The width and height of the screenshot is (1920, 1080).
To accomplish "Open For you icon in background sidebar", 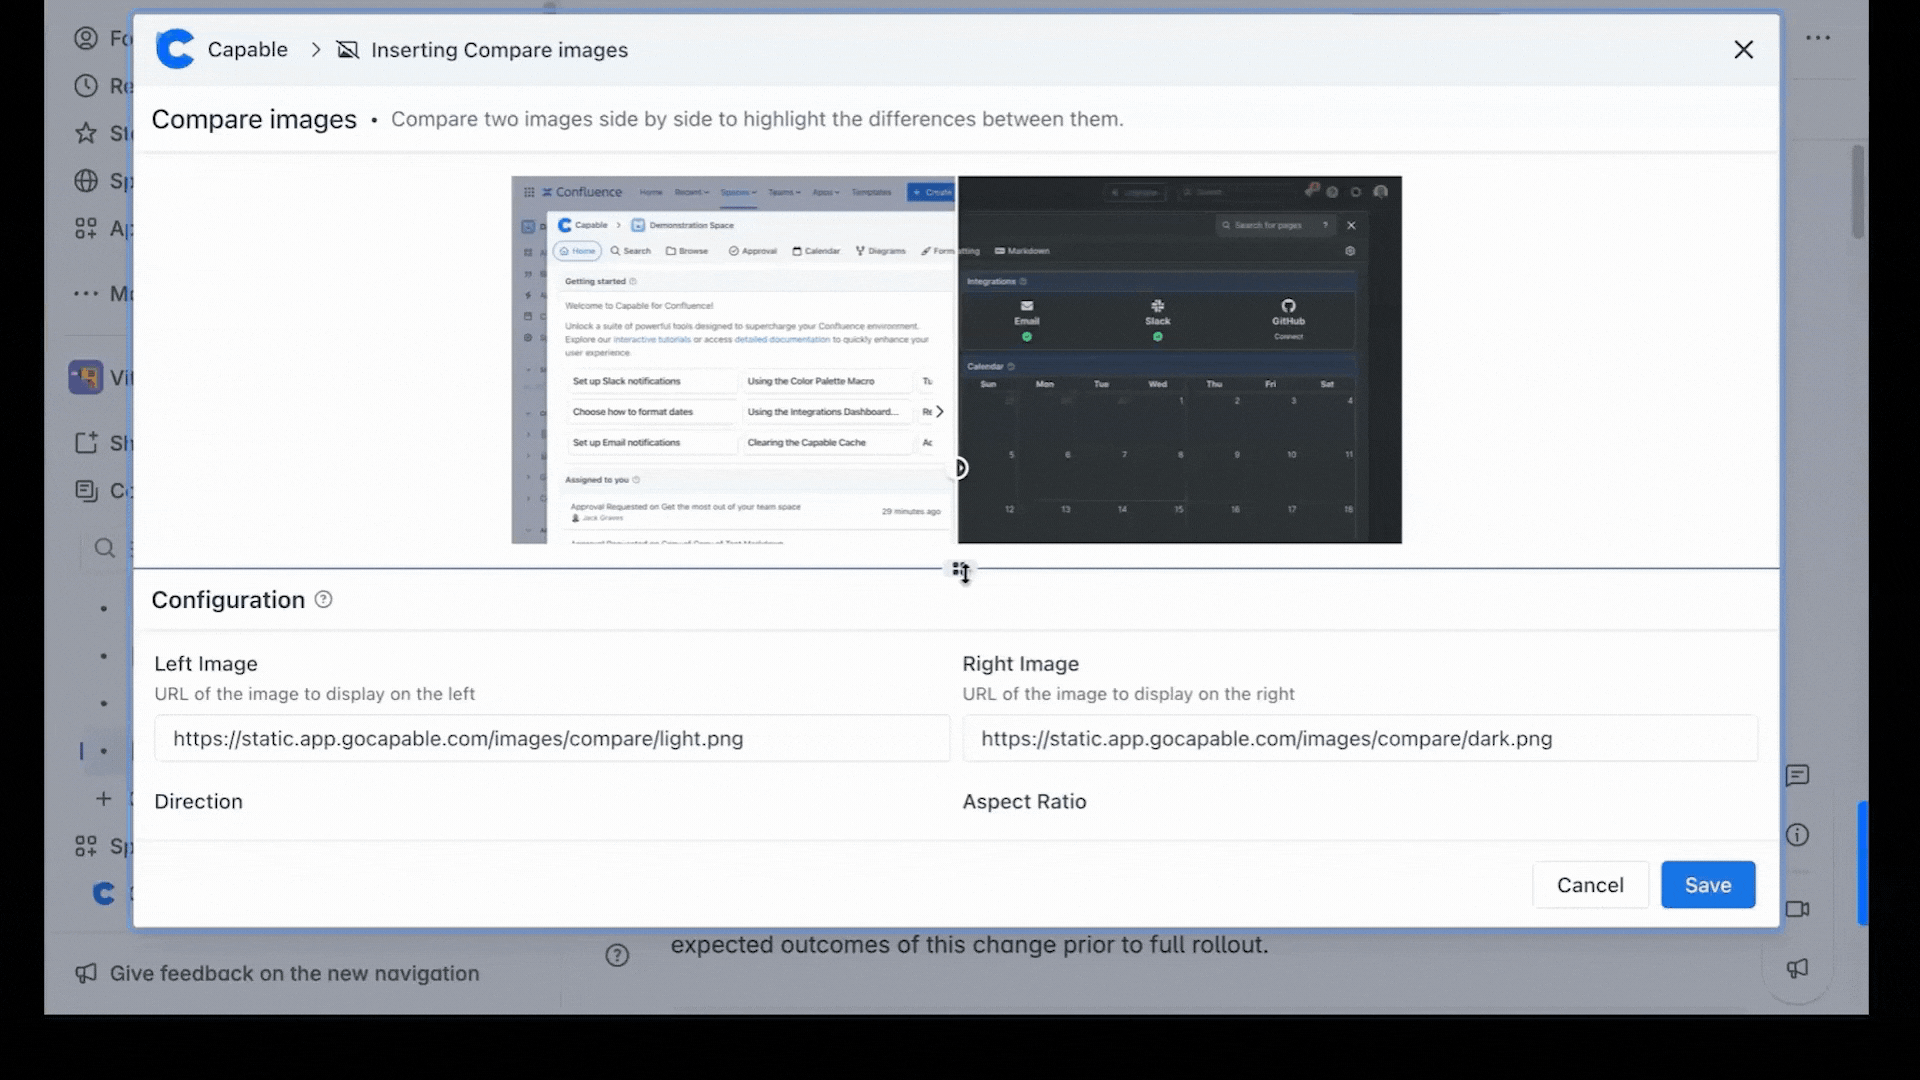I will tap(87, 38).
